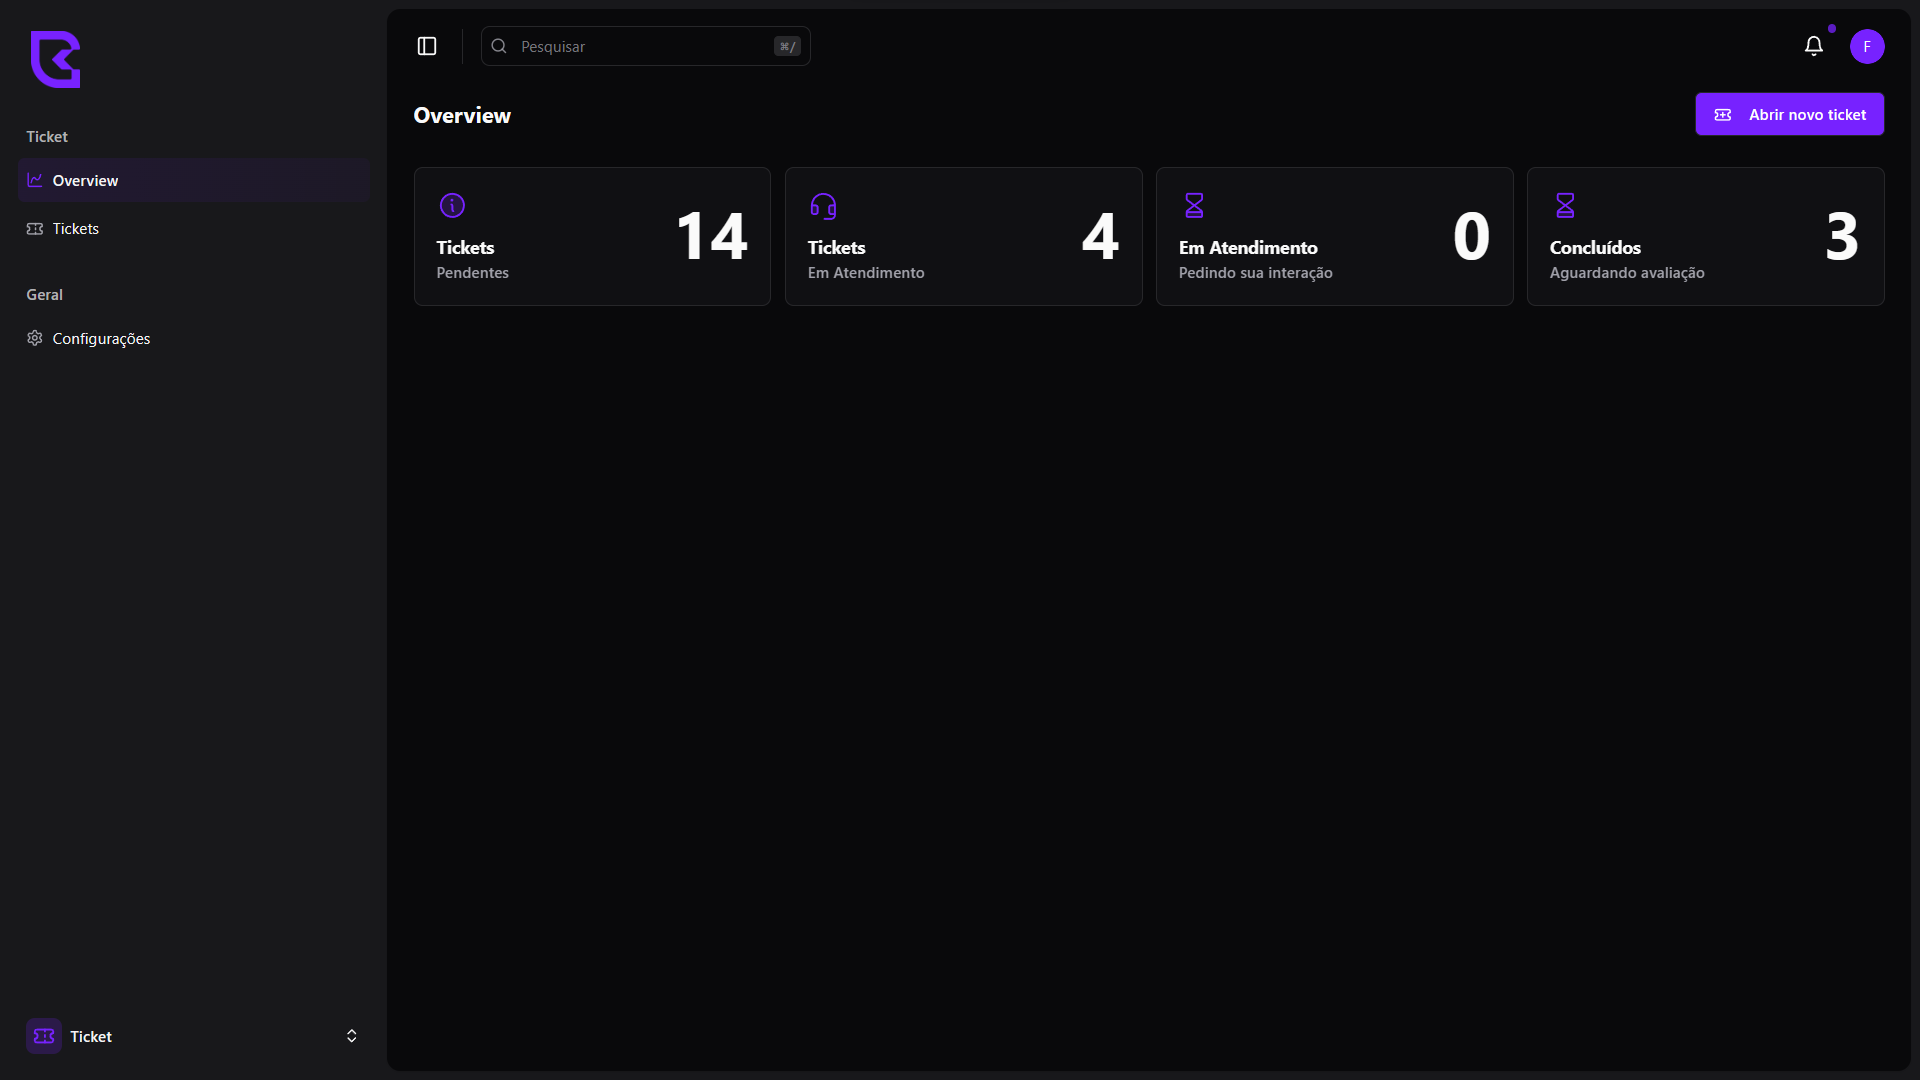Click hourglass icon on Pedindo sua interação card

(x=1194, y=205)
